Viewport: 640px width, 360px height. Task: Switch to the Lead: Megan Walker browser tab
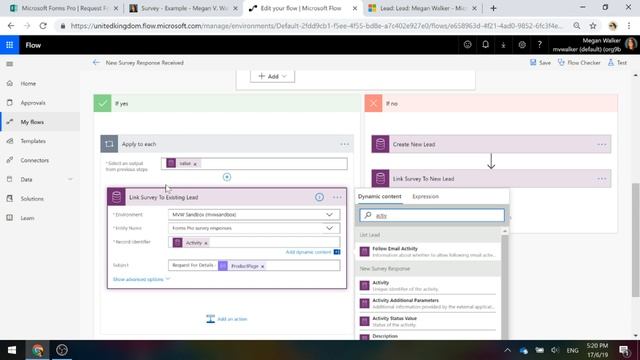click(422, 8)
